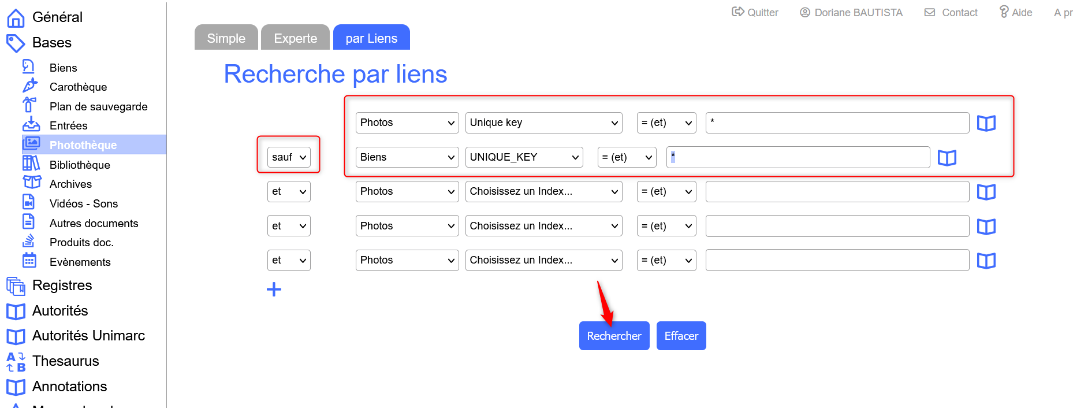
Task: Open the UNIQUE_KEY index dropdown
Action: 524,157
